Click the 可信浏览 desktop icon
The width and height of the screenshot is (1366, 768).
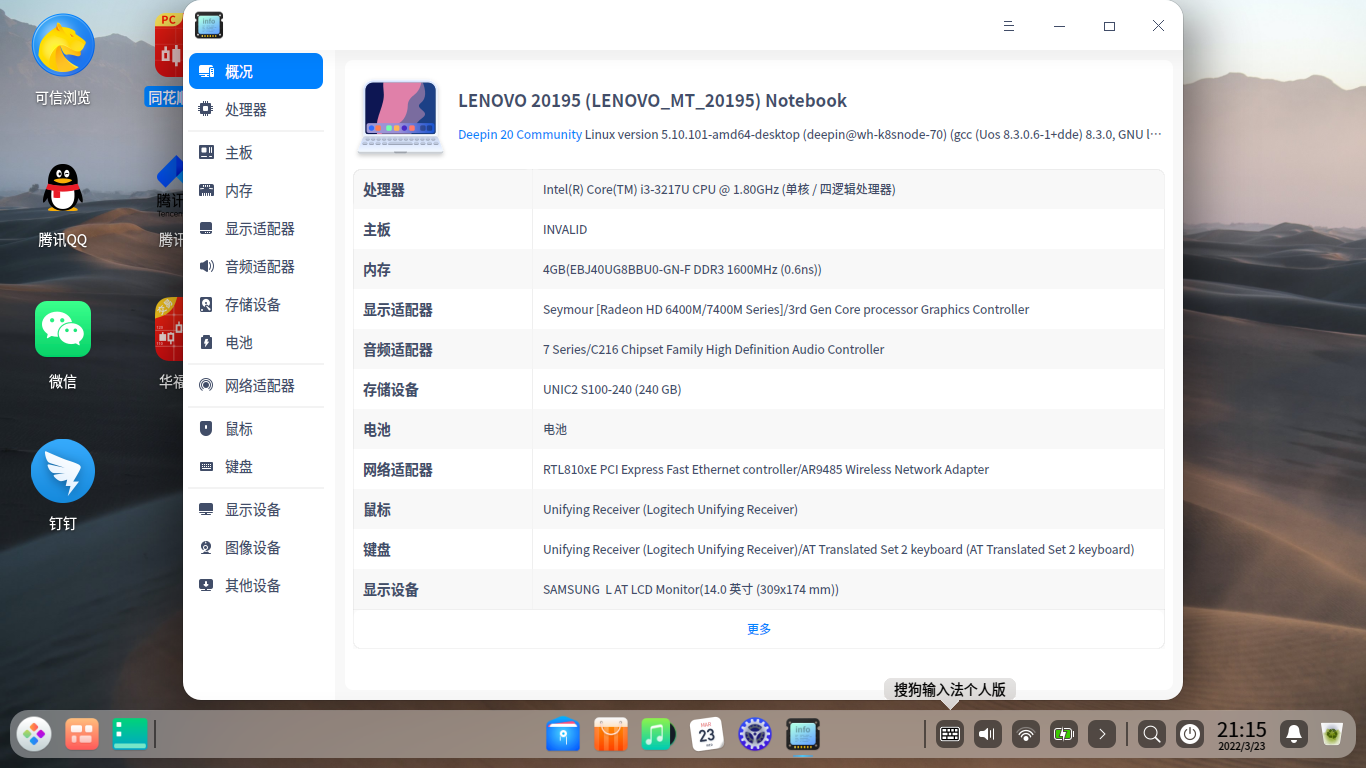[x=63, y=59]
